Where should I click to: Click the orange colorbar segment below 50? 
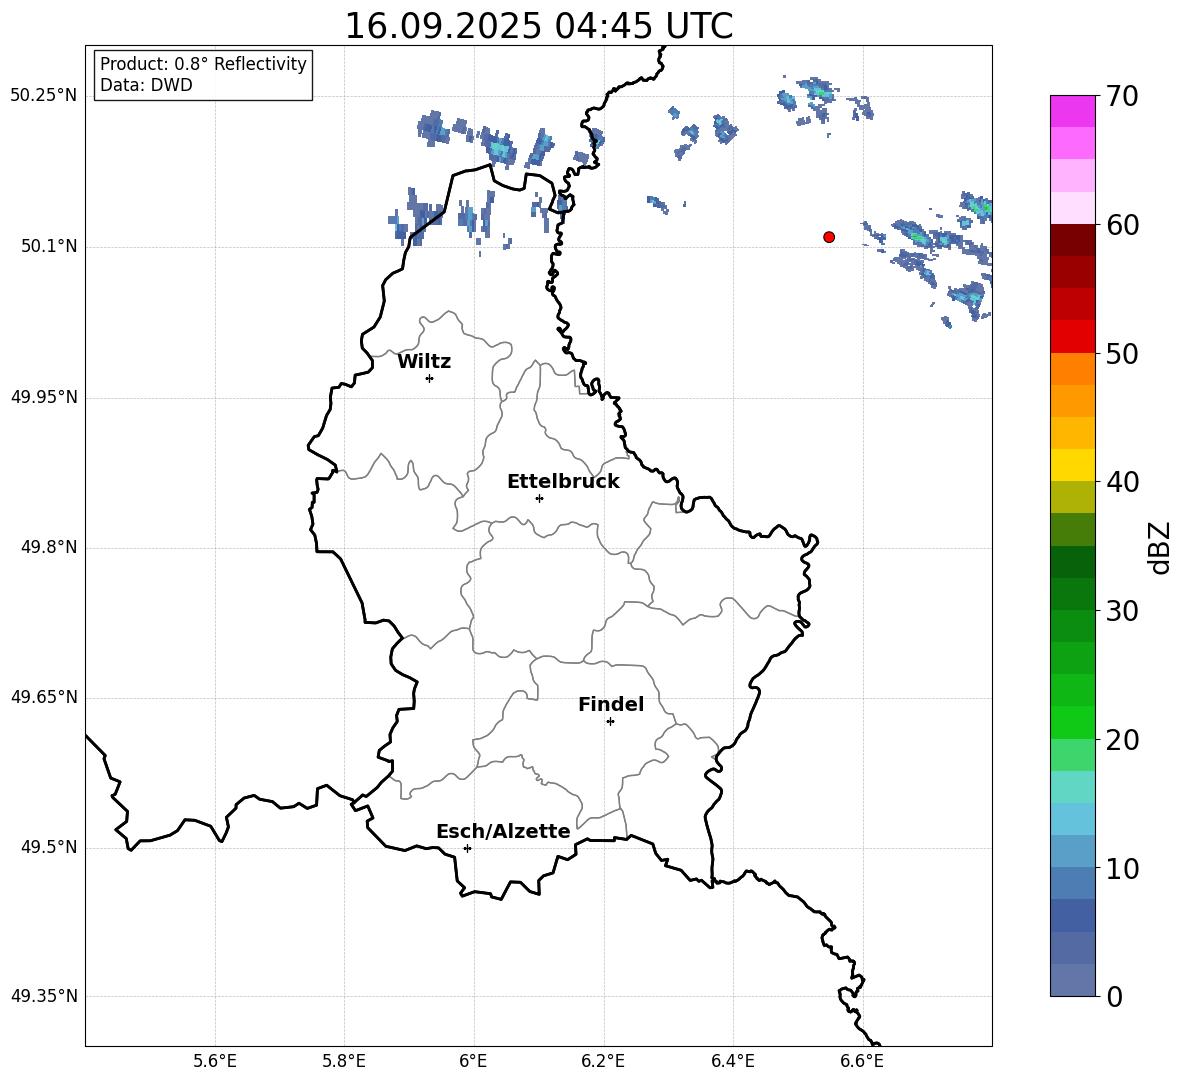click(x=1073, y=369)
